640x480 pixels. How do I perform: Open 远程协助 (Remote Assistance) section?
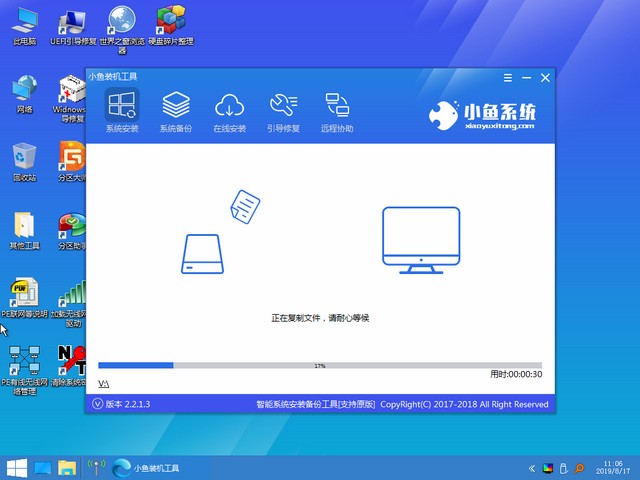tap(336, 108)
